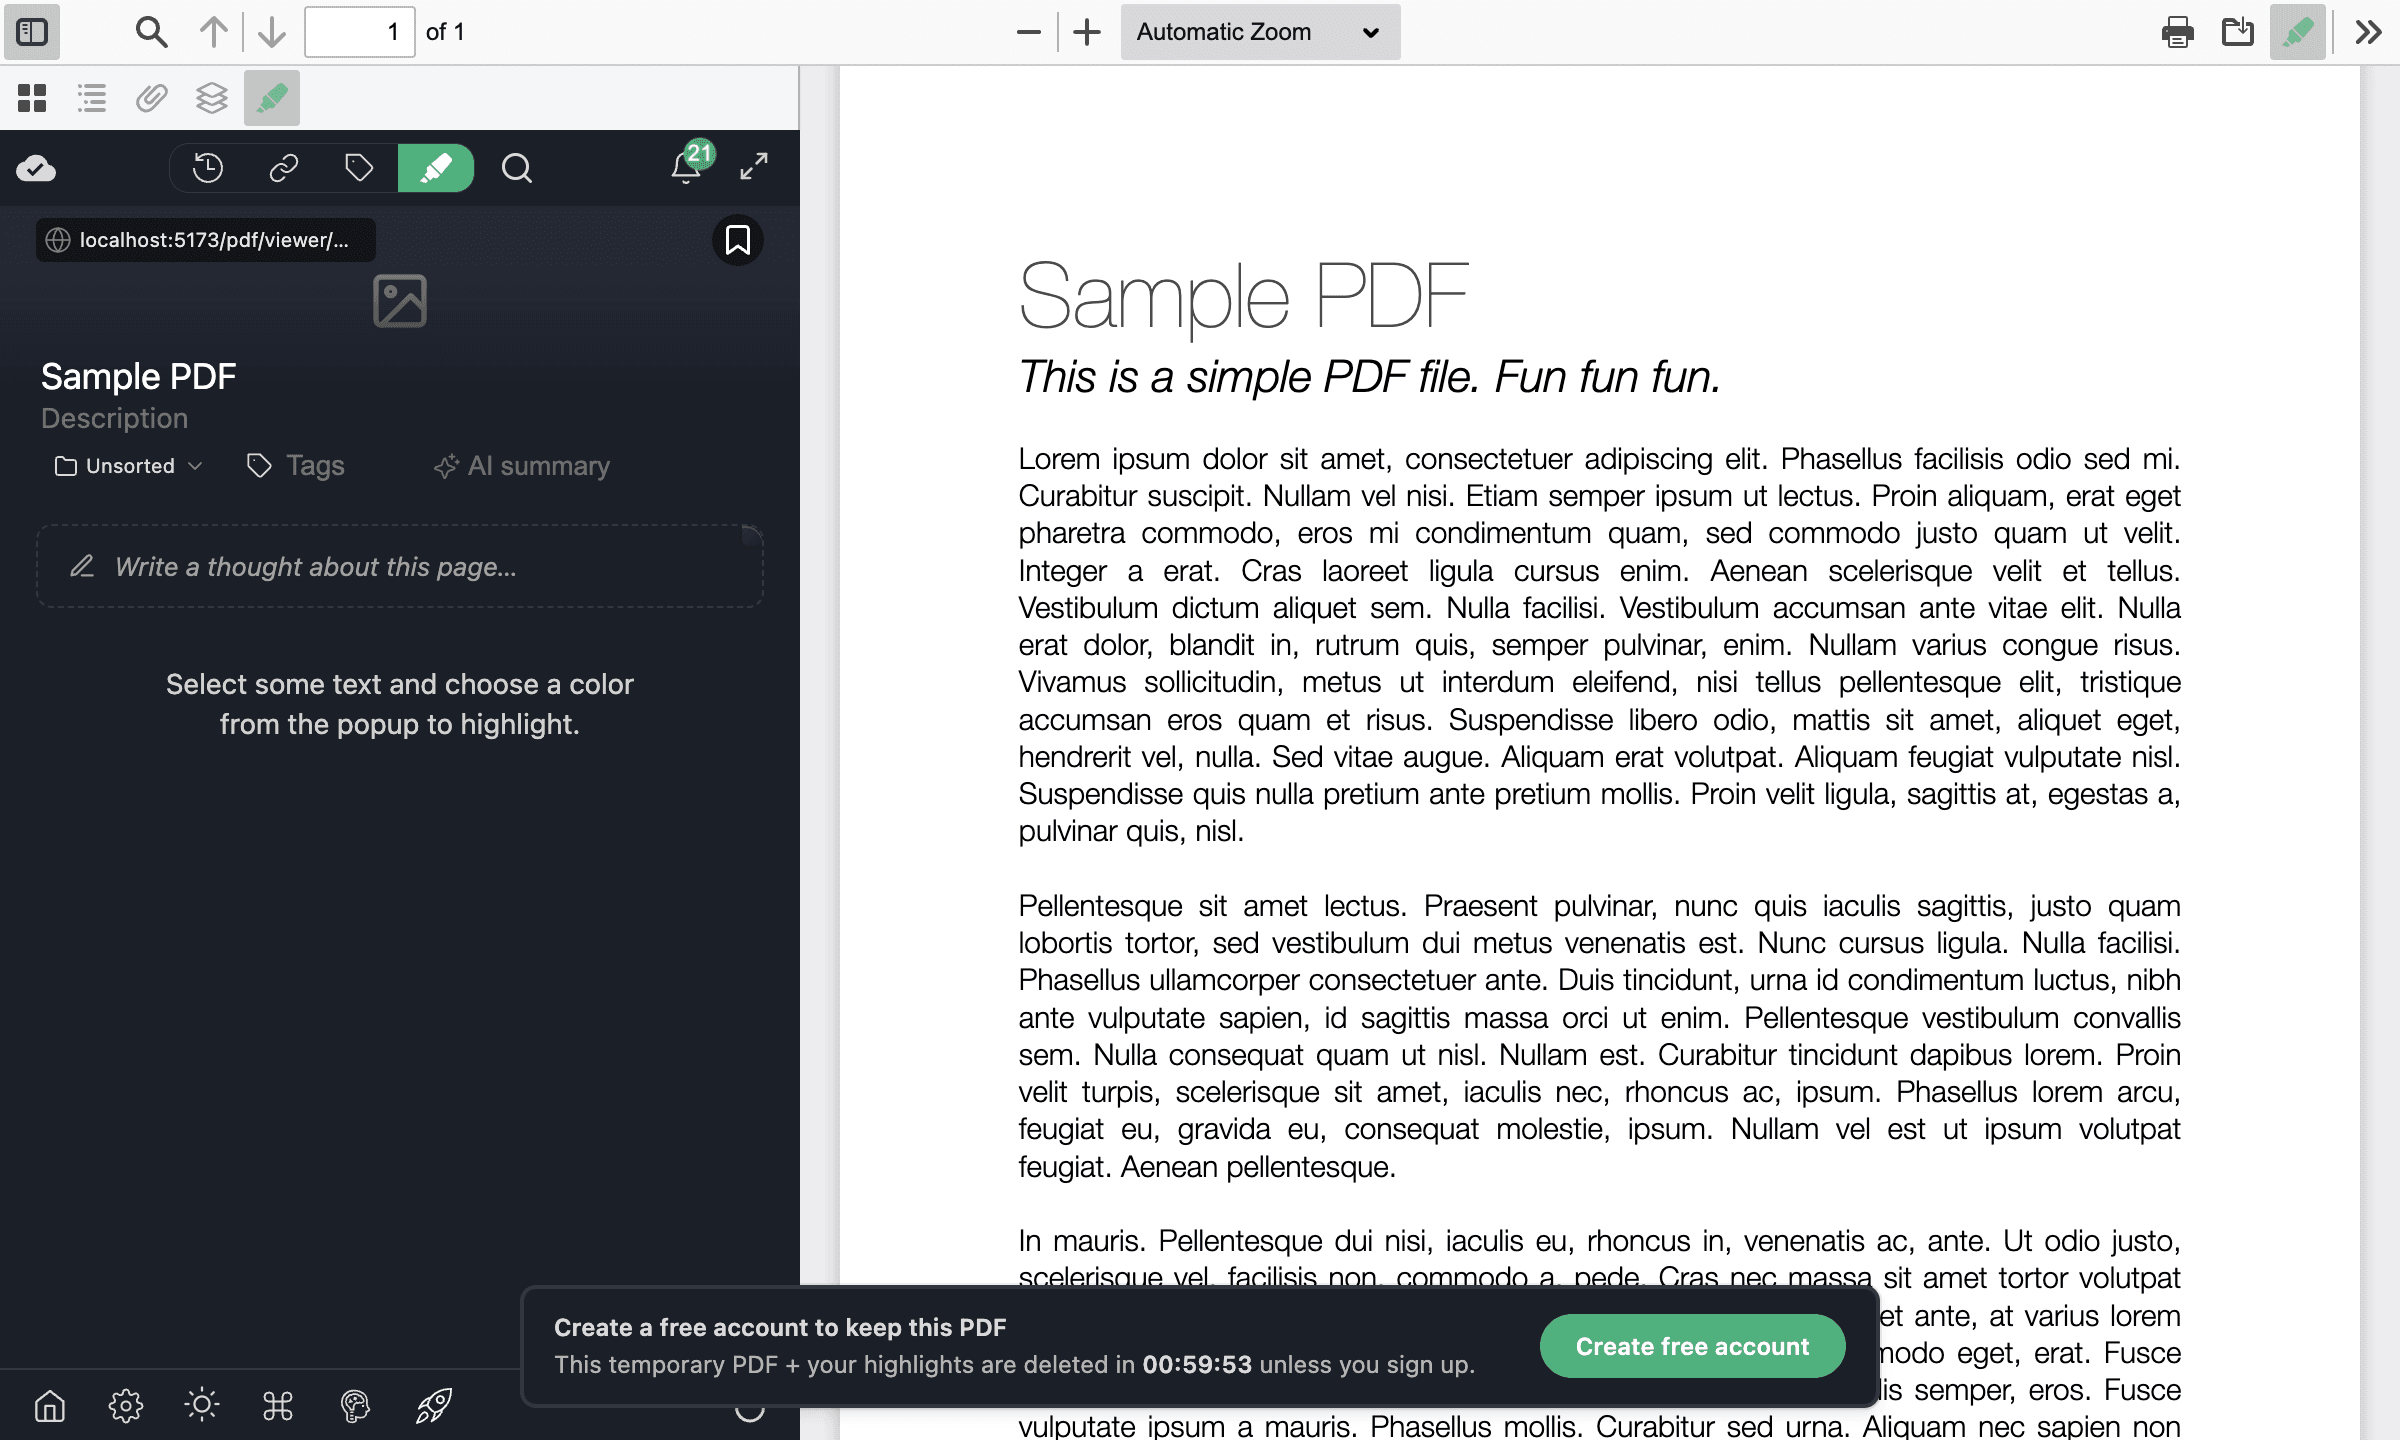The height and width of the screenshot is (1440, 2400).
Task: Click the Description field
Action: (x=114, y=418)
